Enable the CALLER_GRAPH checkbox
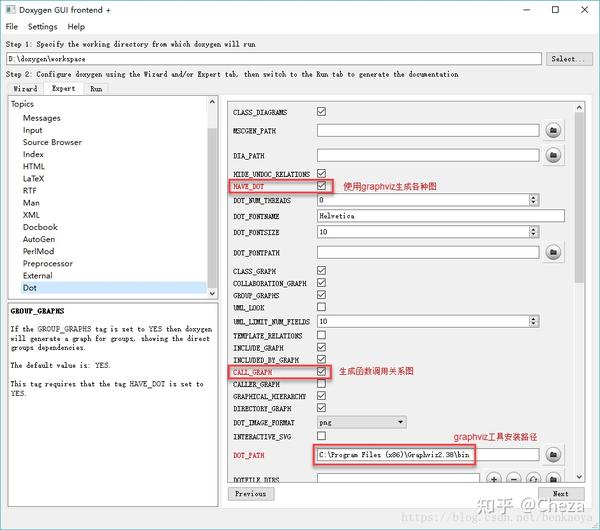The image size is (600, 530). (321, 384)
